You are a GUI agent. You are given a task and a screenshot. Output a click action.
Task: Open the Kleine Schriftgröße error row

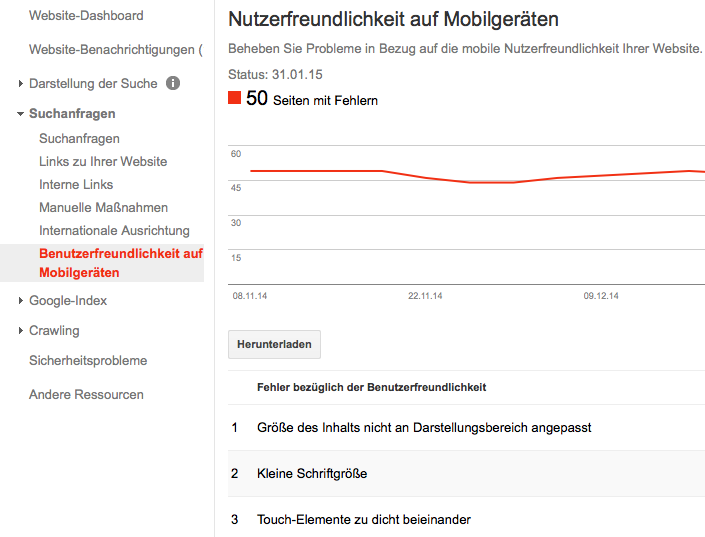click(466, 474)
